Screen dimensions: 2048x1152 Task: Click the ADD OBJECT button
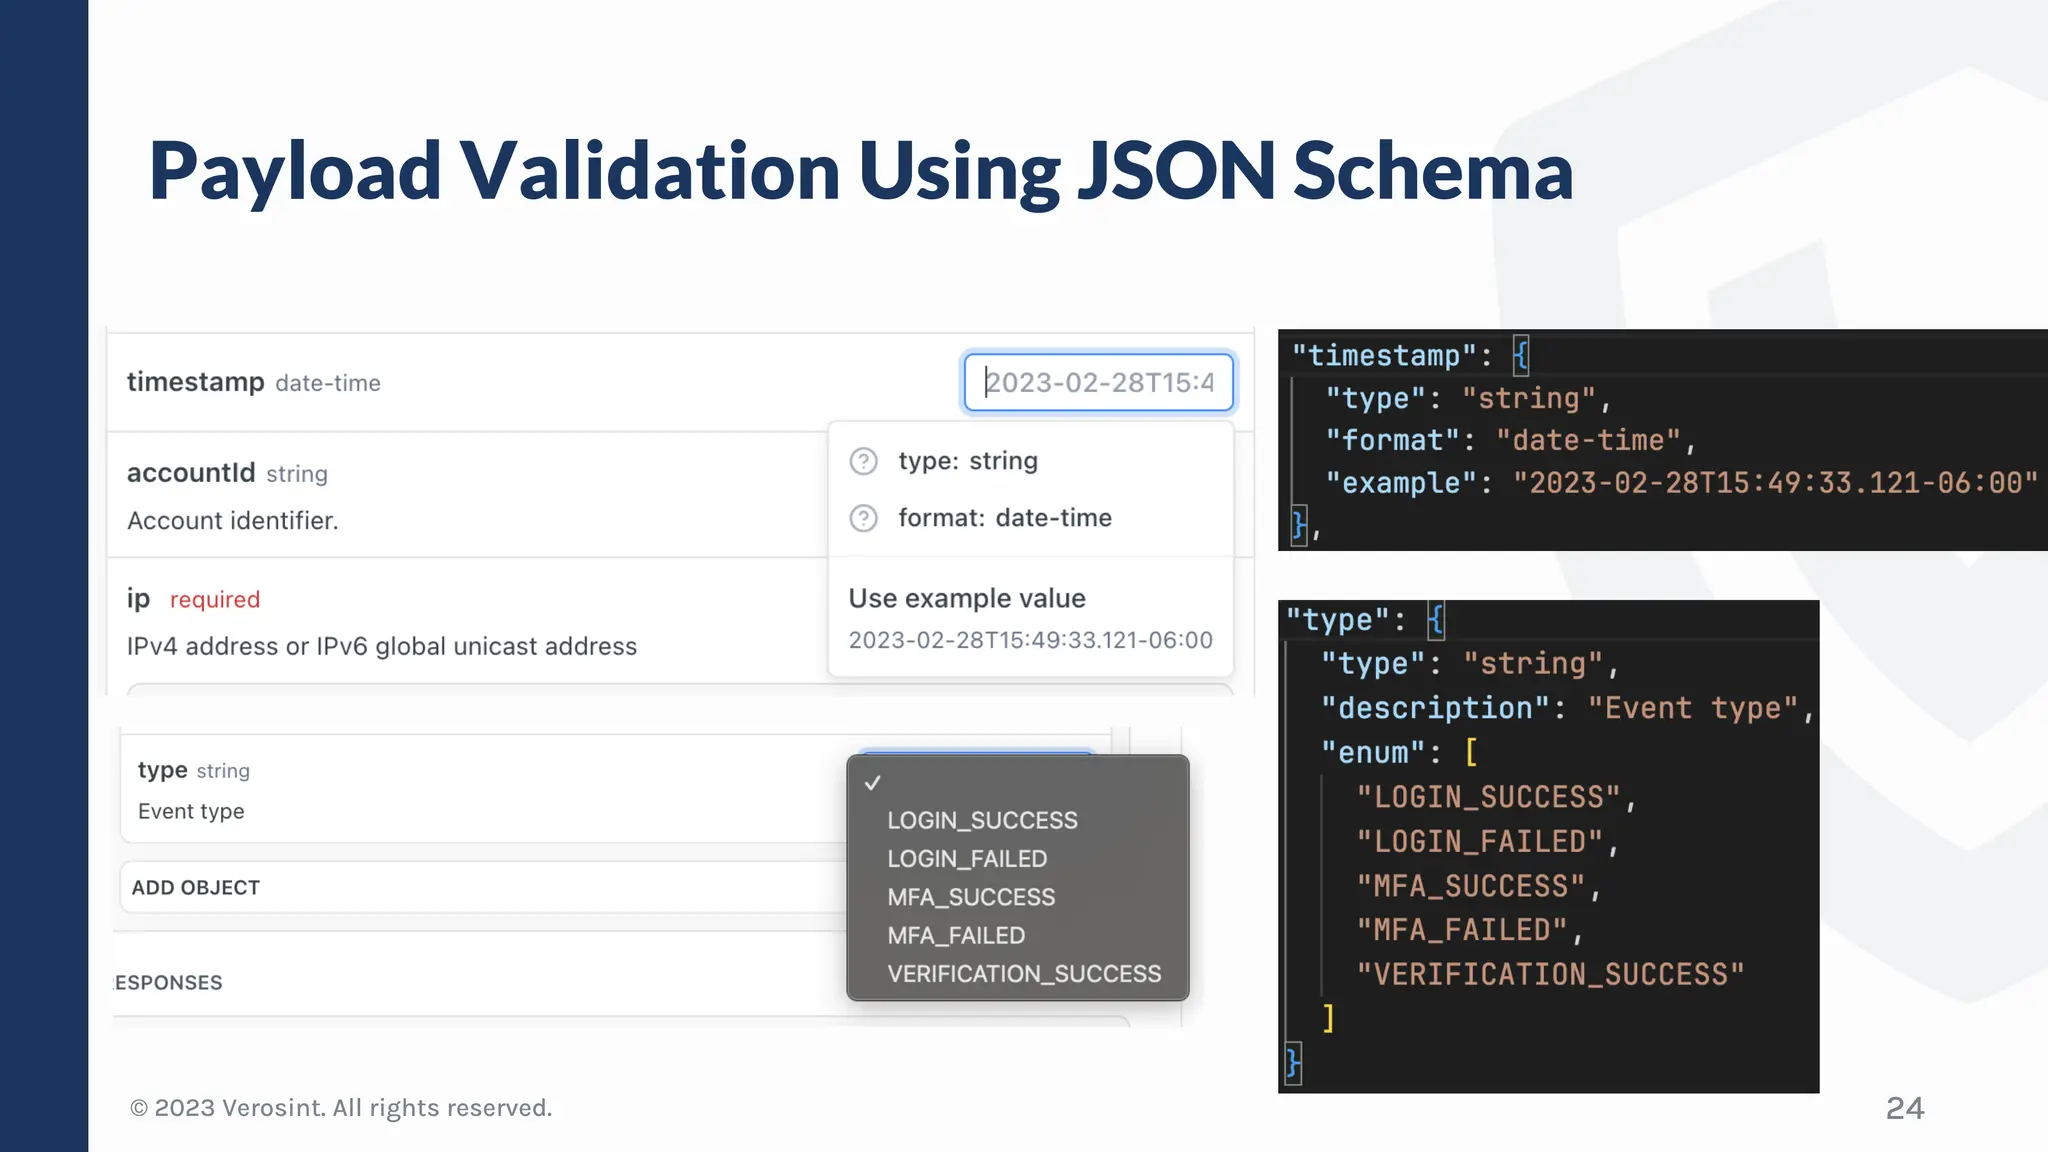[196, 888]
